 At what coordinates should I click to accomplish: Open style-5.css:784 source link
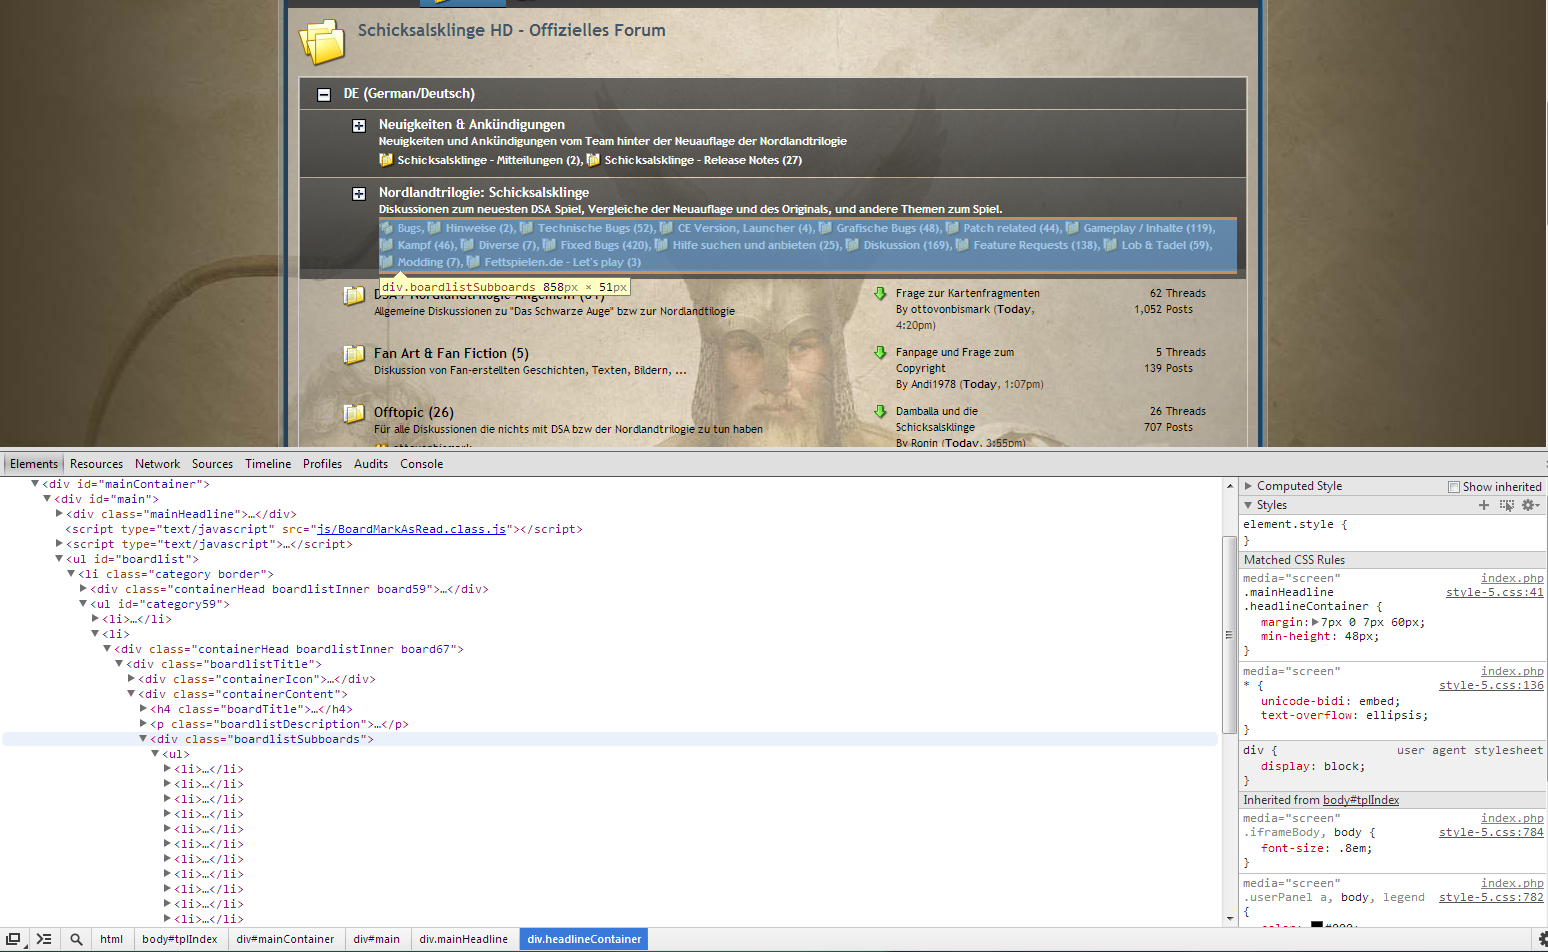(x=1491, y=832)
